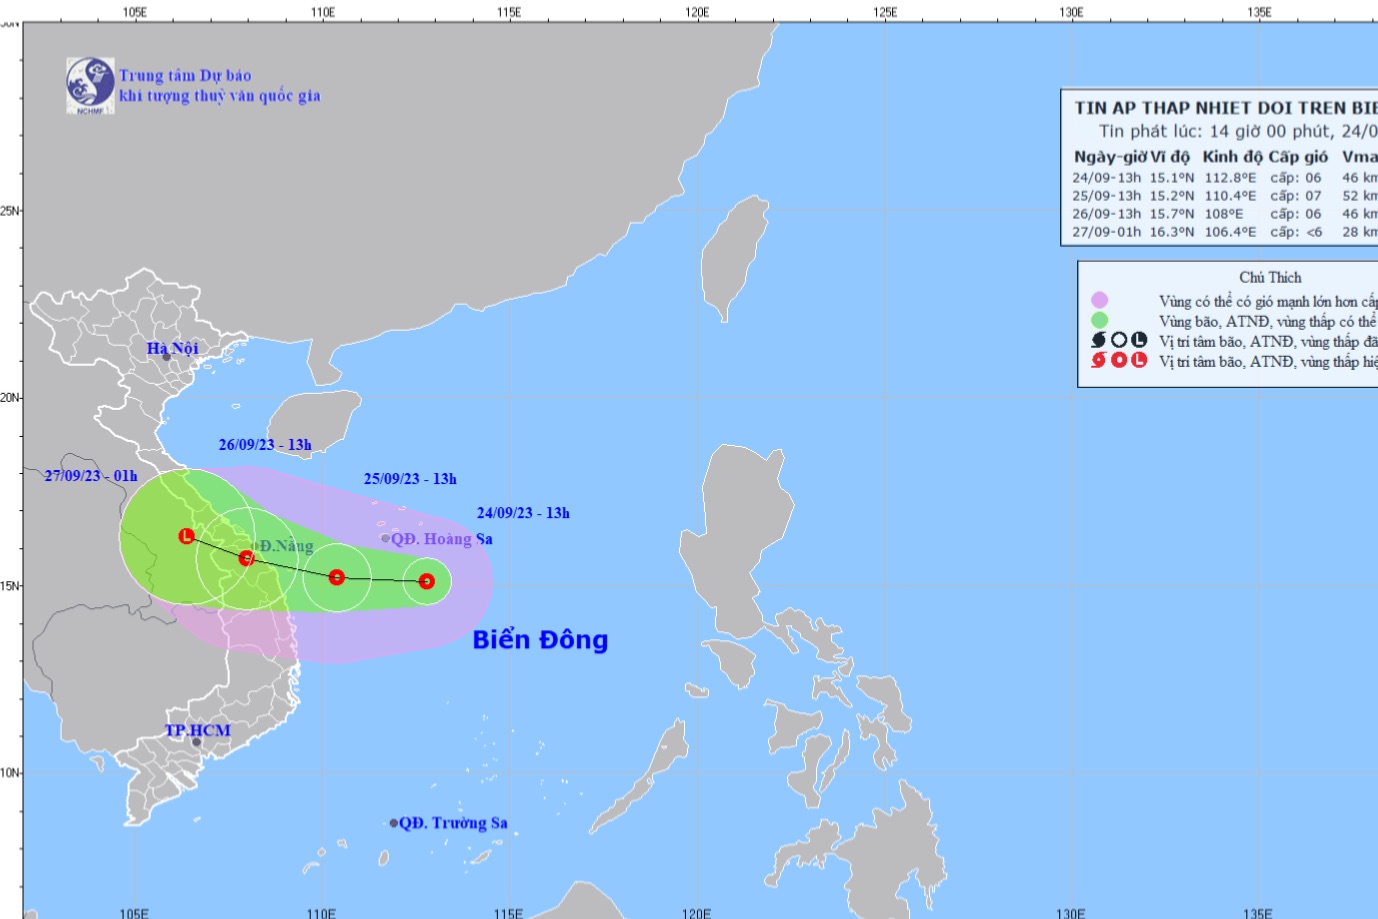Click the 'TP.HCM' map label
This screenshot has width=1378, height=919.
click(198, 730)
